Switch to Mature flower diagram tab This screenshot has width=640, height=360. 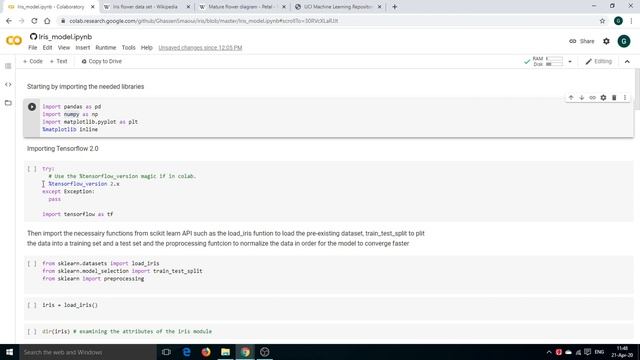(242, 7)
